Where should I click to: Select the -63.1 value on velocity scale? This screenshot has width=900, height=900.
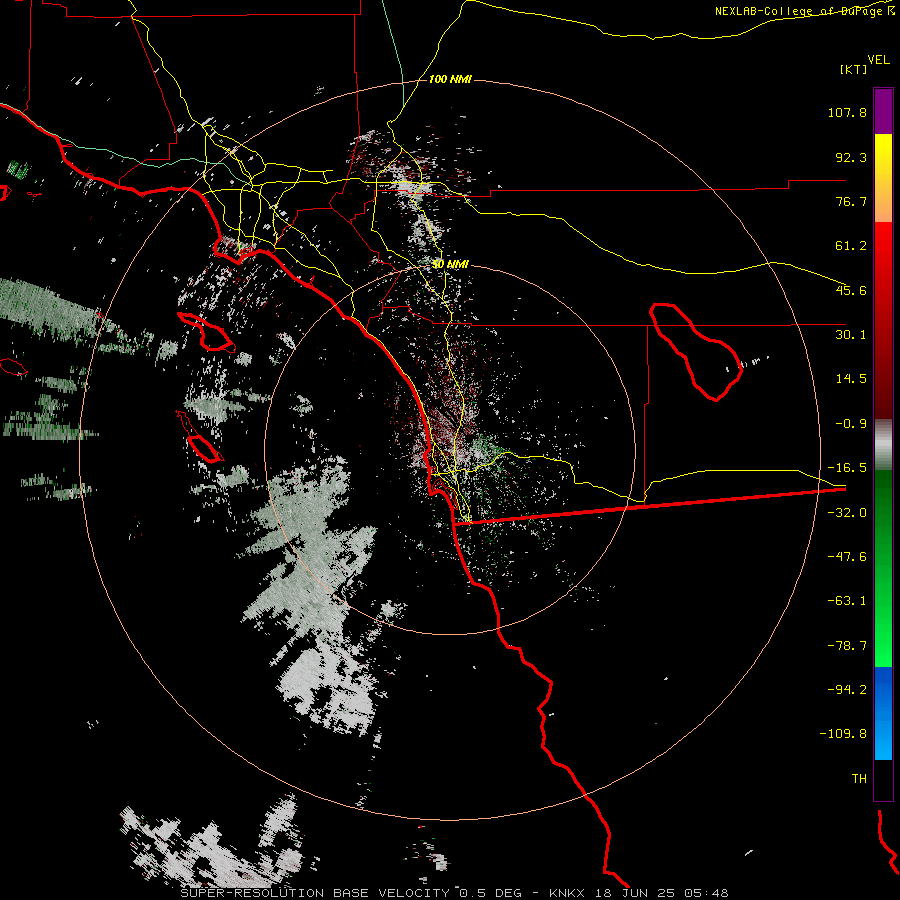[x=847, y=601]
